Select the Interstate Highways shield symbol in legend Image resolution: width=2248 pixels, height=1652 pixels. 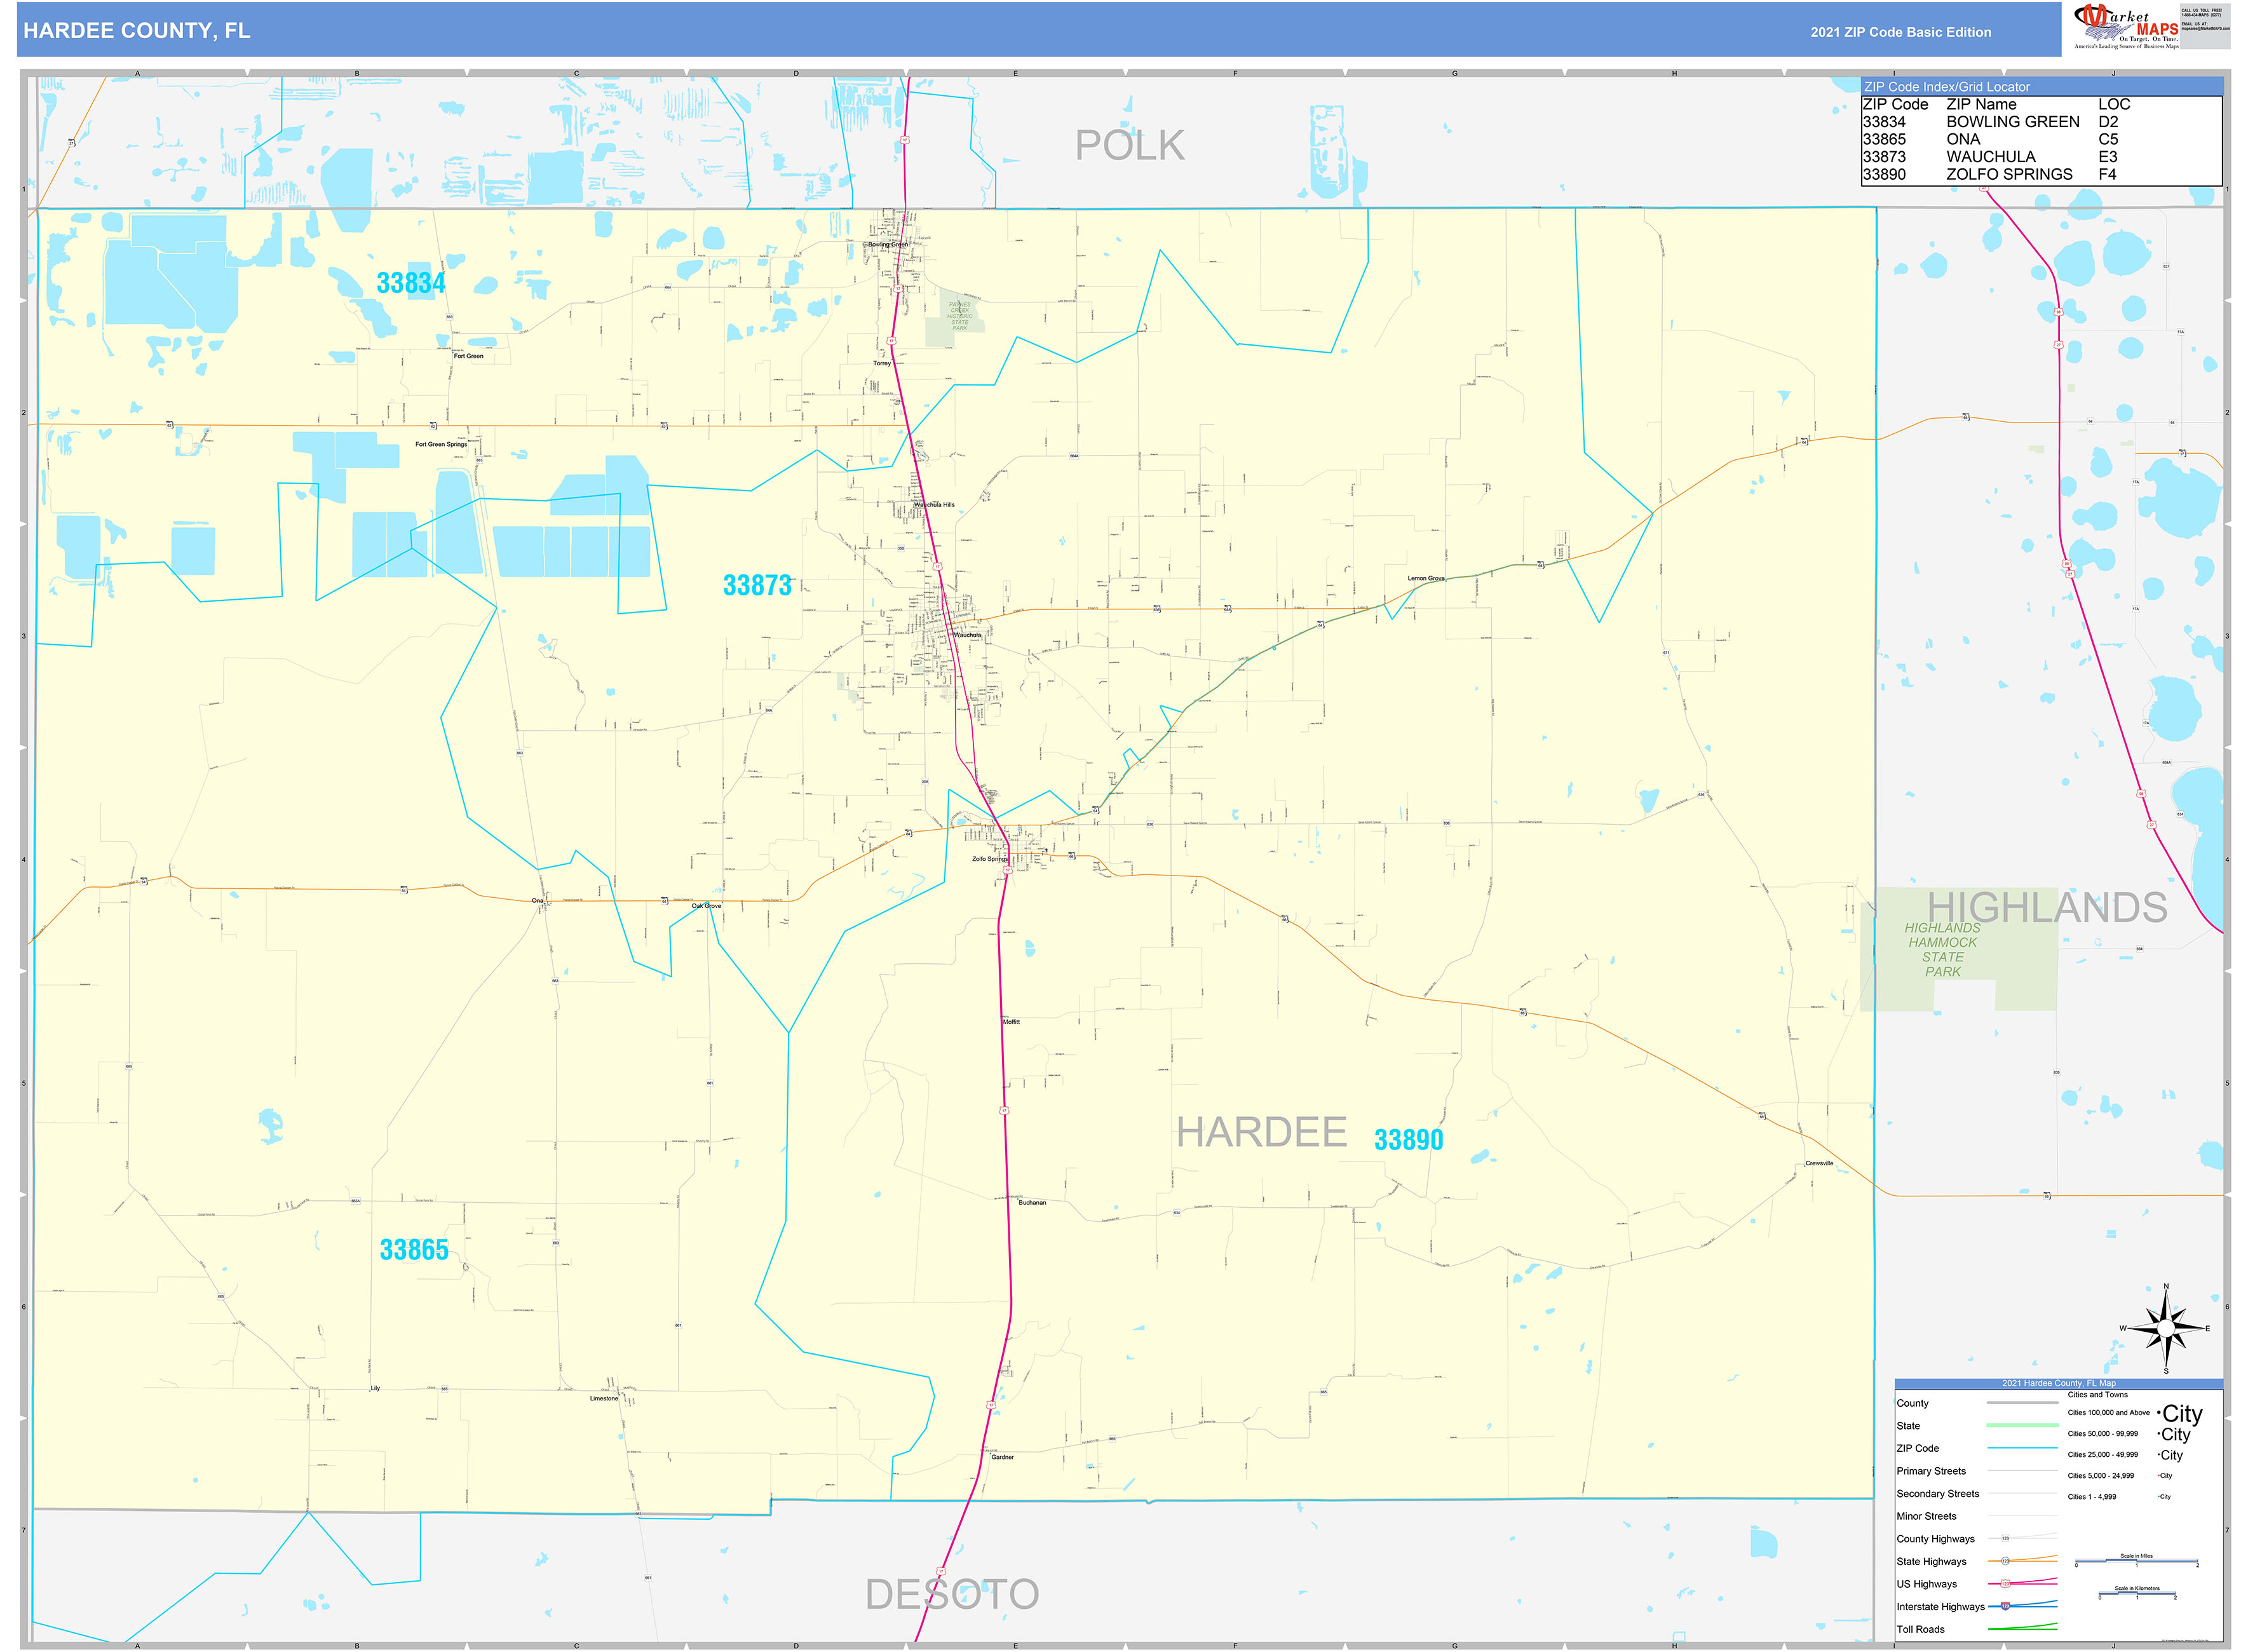(x=2006, y=1606)
